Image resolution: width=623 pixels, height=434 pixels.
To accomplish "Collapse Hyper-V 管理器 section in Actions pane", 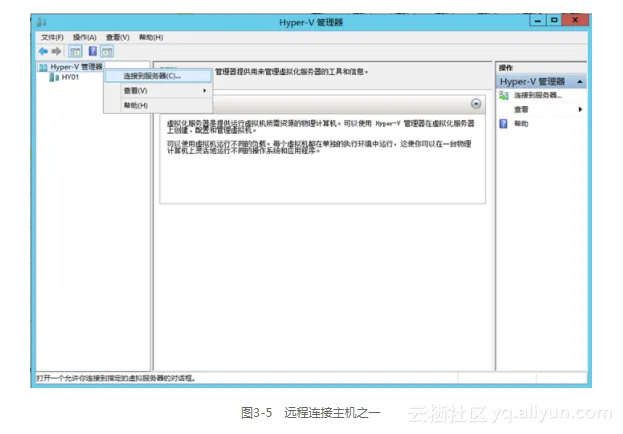I will pyautogui.click(x=580, y=82).
